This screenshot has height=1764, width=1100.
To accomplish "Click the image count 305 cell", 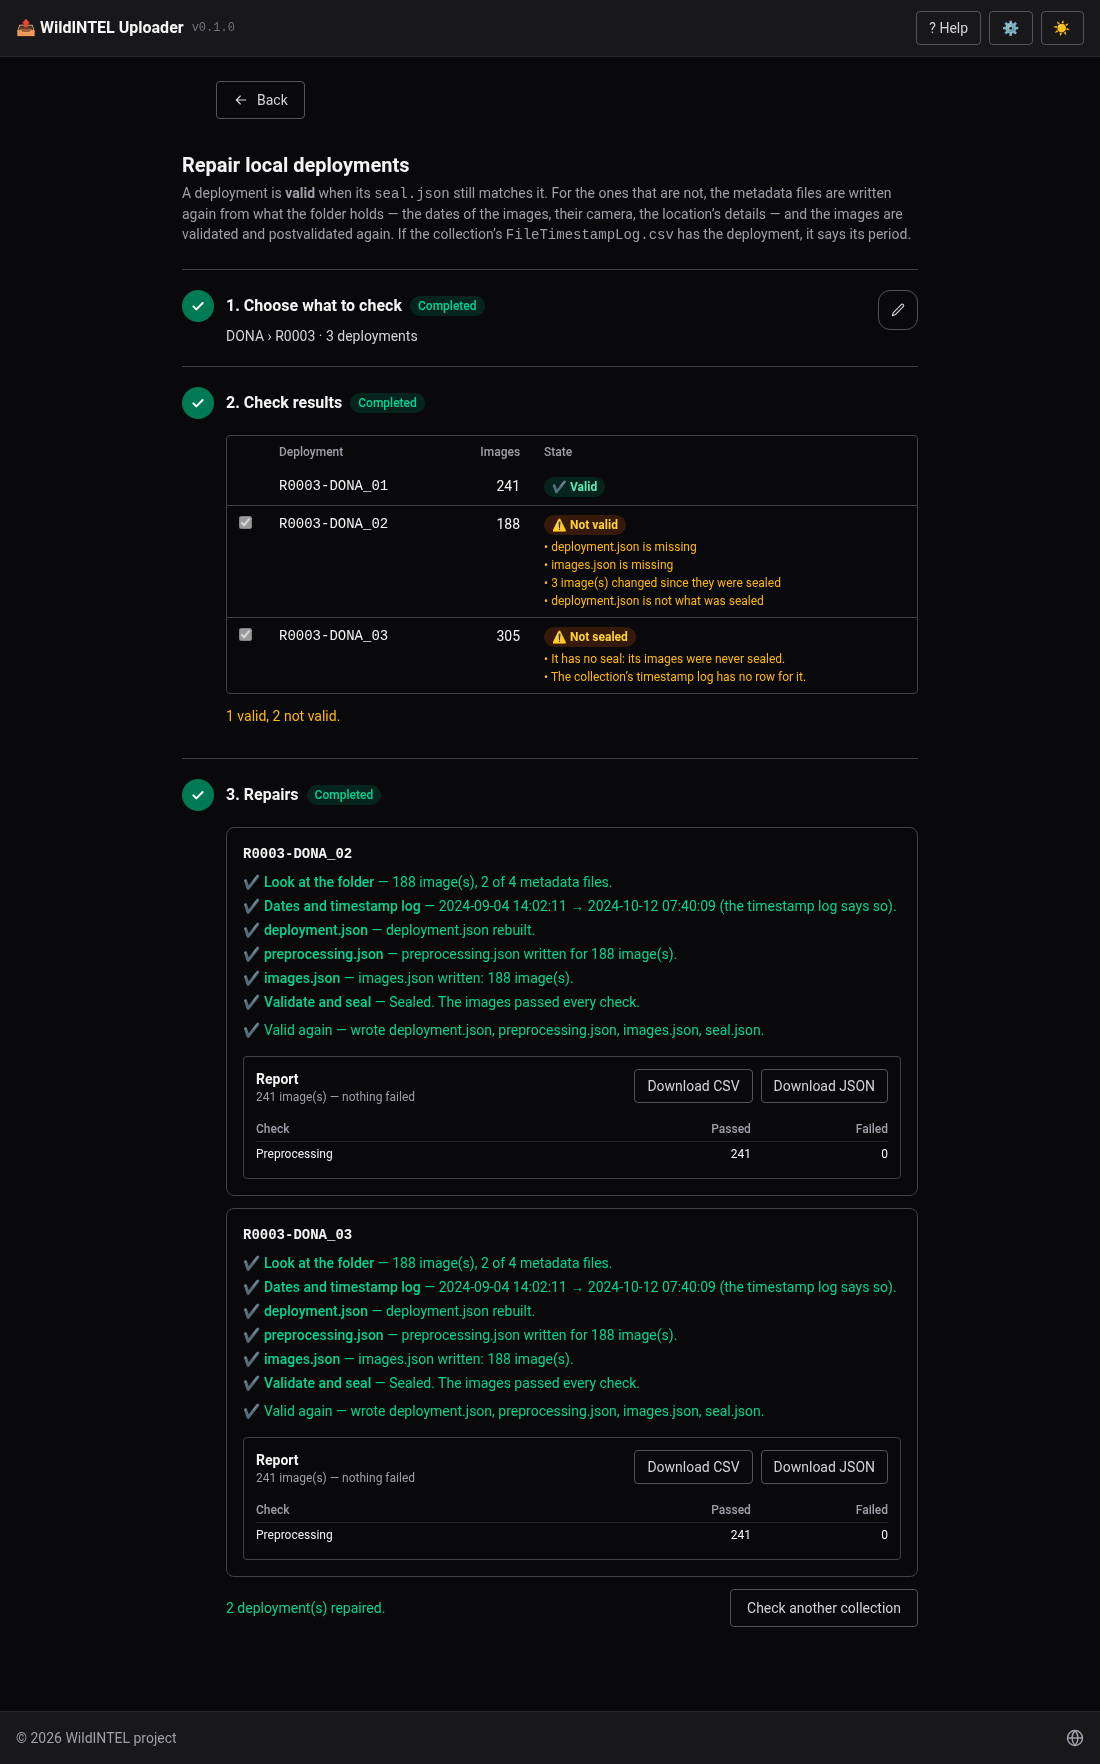I will coord(508,636).
